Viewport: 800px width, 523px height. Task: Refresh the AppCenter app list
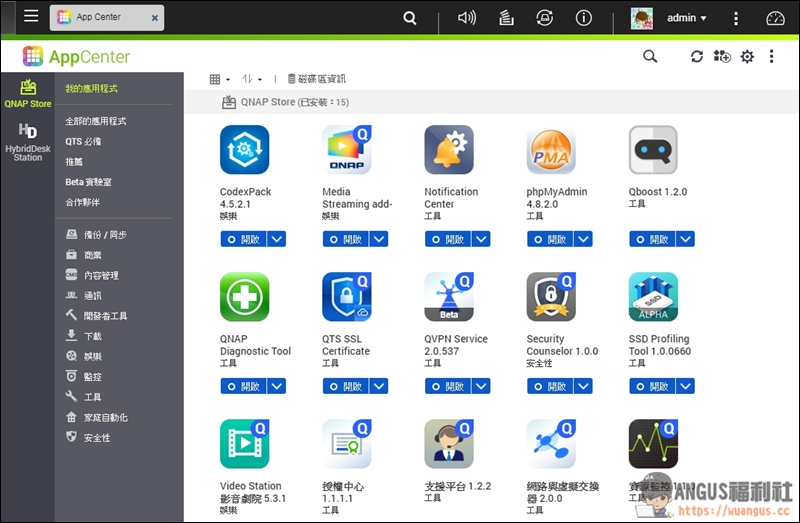[697, 57]
